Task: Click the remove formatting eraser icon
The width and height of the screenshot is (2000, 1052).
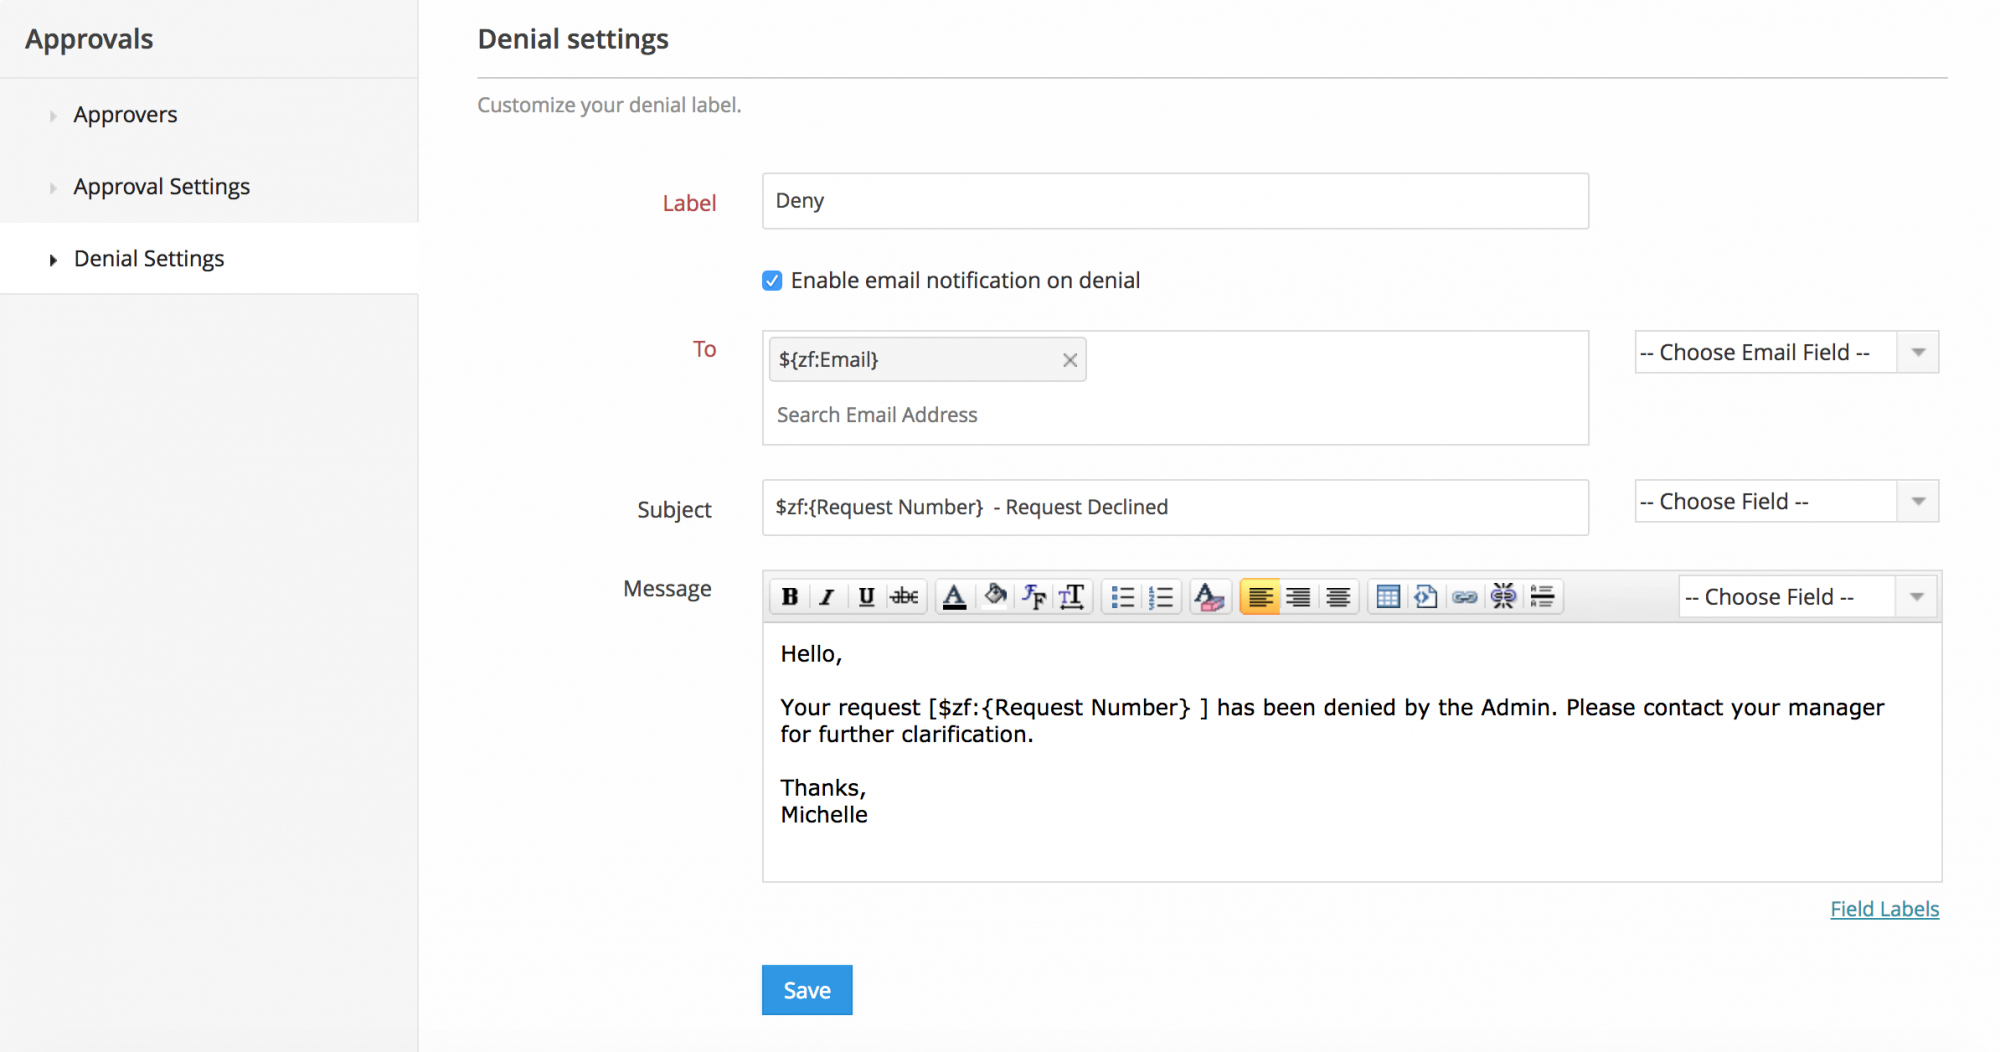Action: [1209, 597]
